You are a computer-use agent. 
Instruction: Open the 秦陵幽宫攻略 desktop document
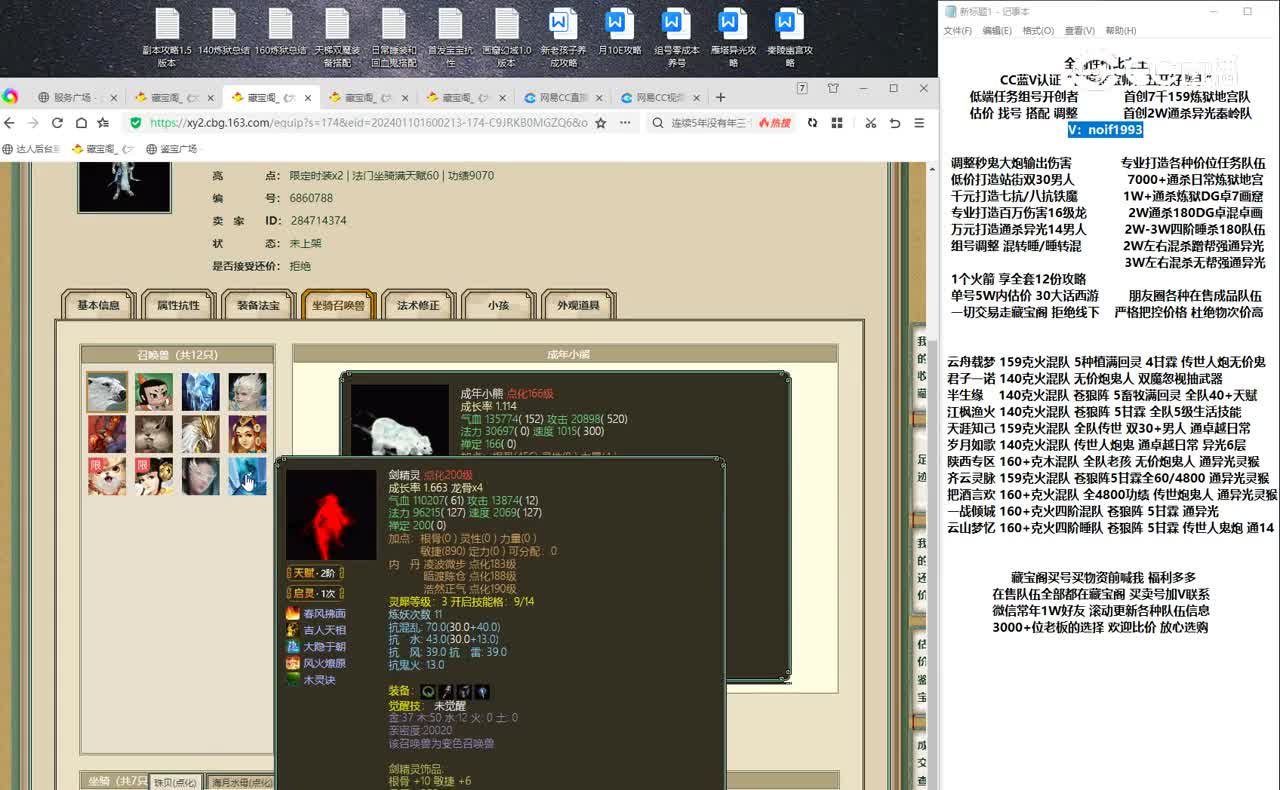789,38
